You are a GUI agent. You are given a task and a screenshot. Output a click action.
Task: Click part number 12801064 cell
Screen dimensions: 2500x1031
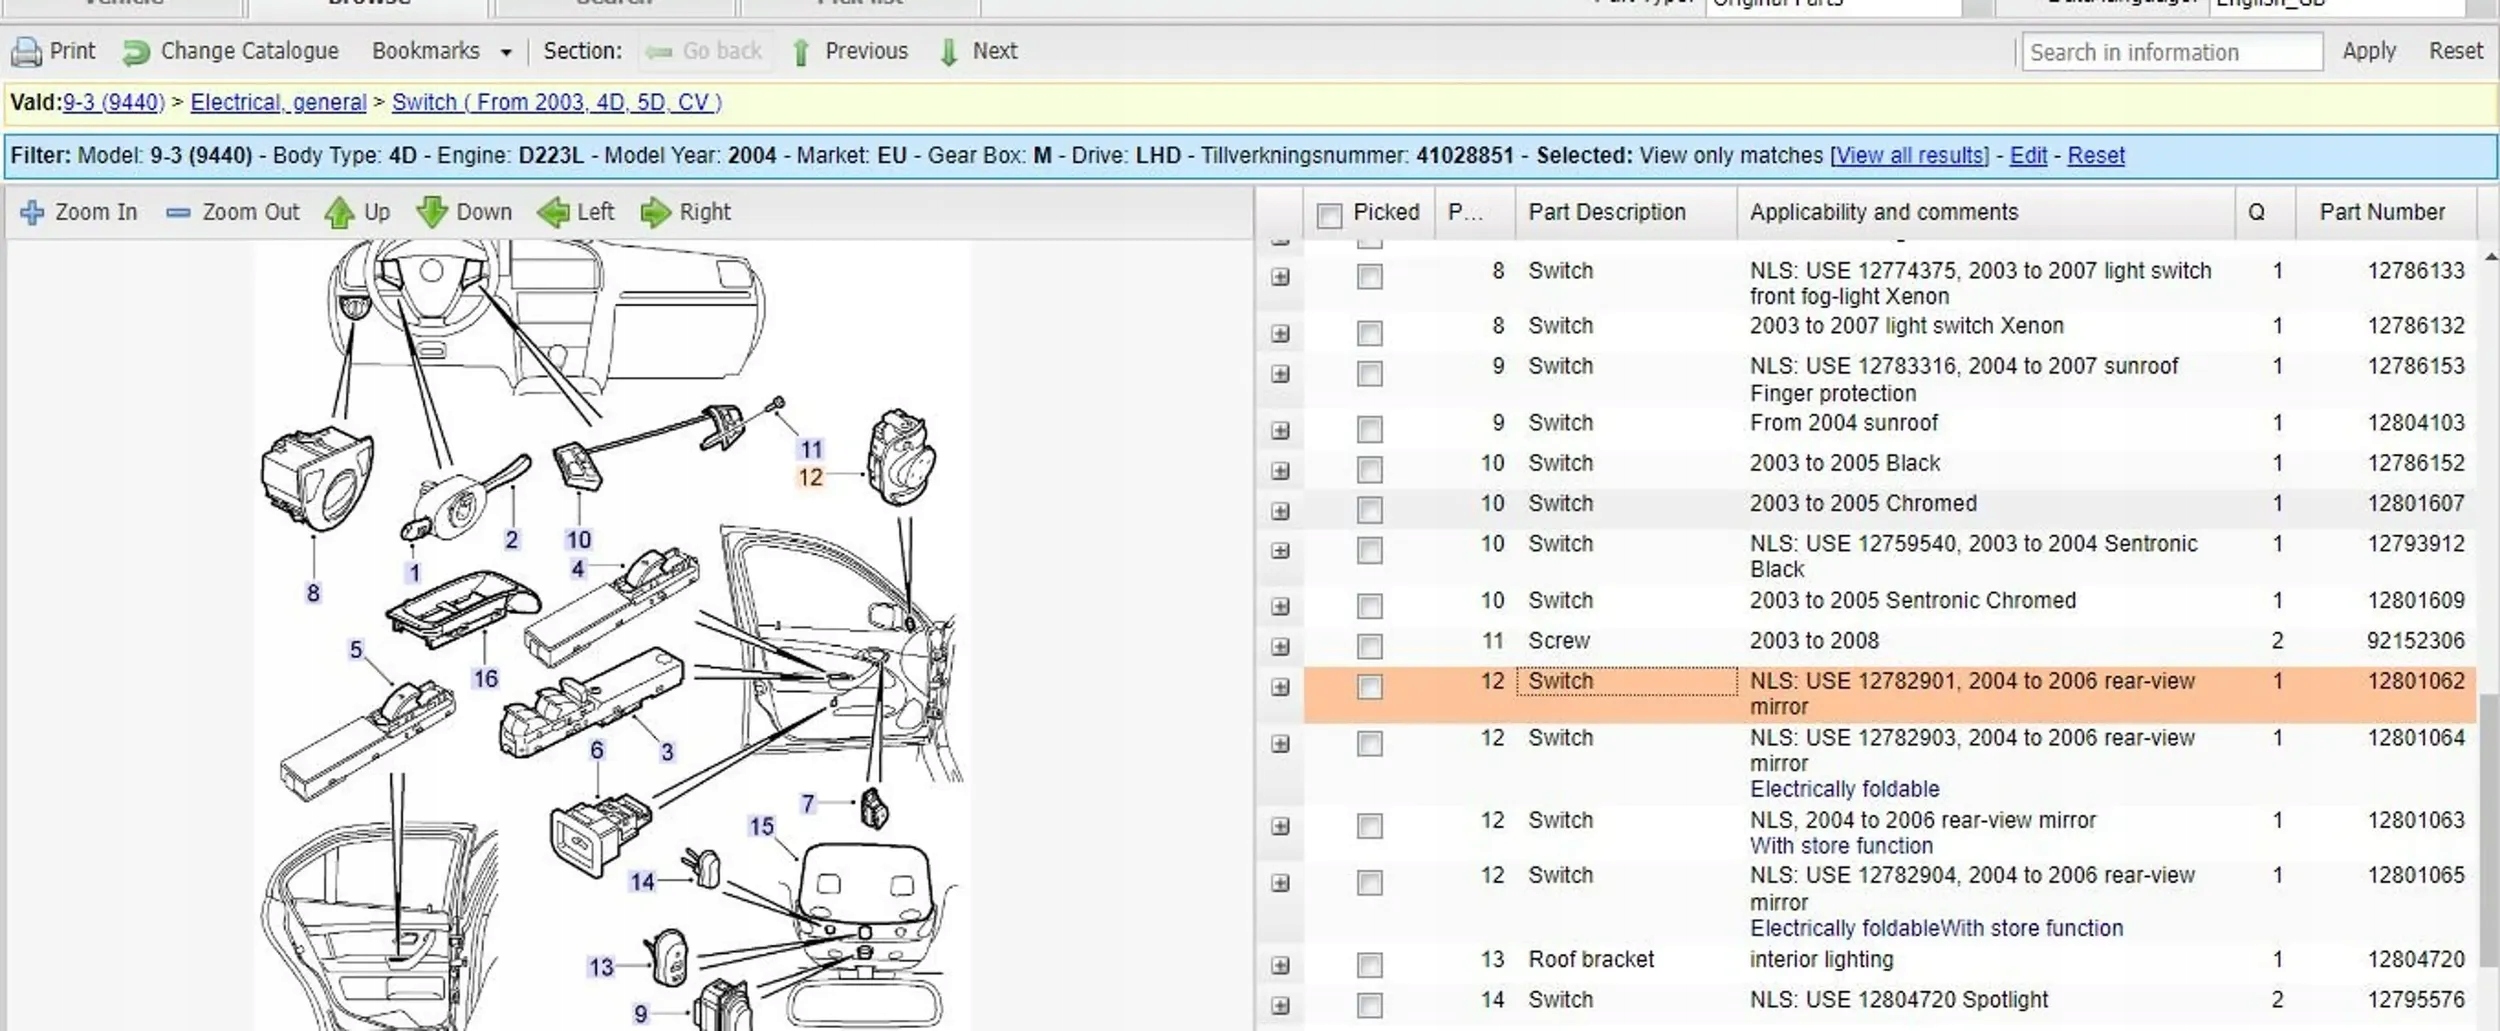pyautogui.click(x=2415, y=738)
